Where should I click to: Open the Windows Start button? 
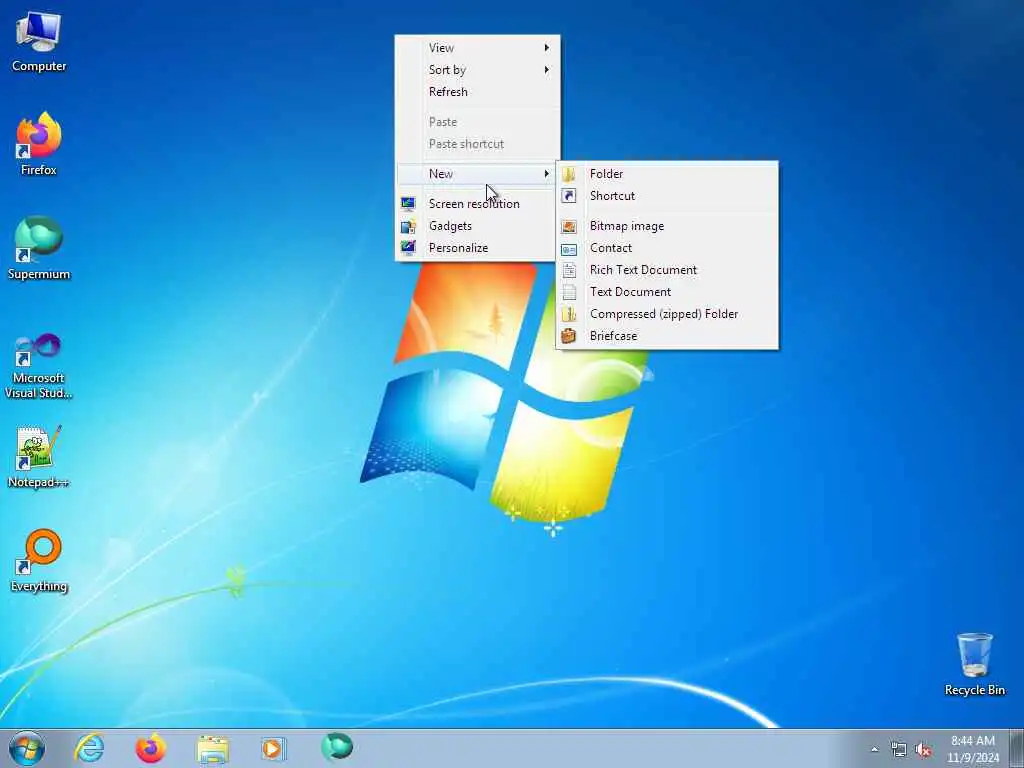[x=27, y=748]
